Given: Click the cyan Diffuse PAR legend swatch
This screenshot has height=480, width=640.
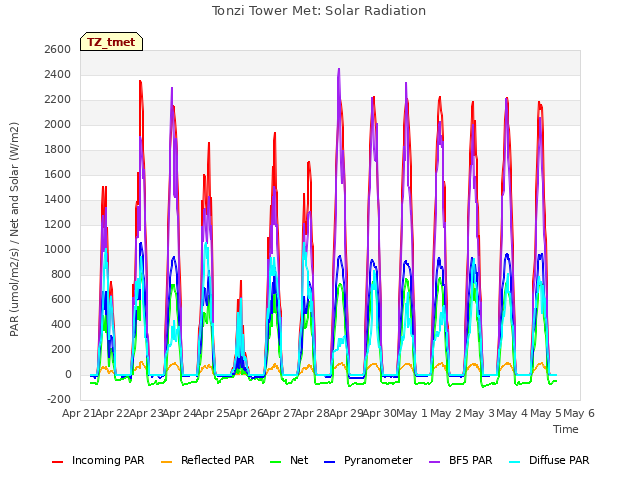Looking at the screenshot, I should (515, 462).
